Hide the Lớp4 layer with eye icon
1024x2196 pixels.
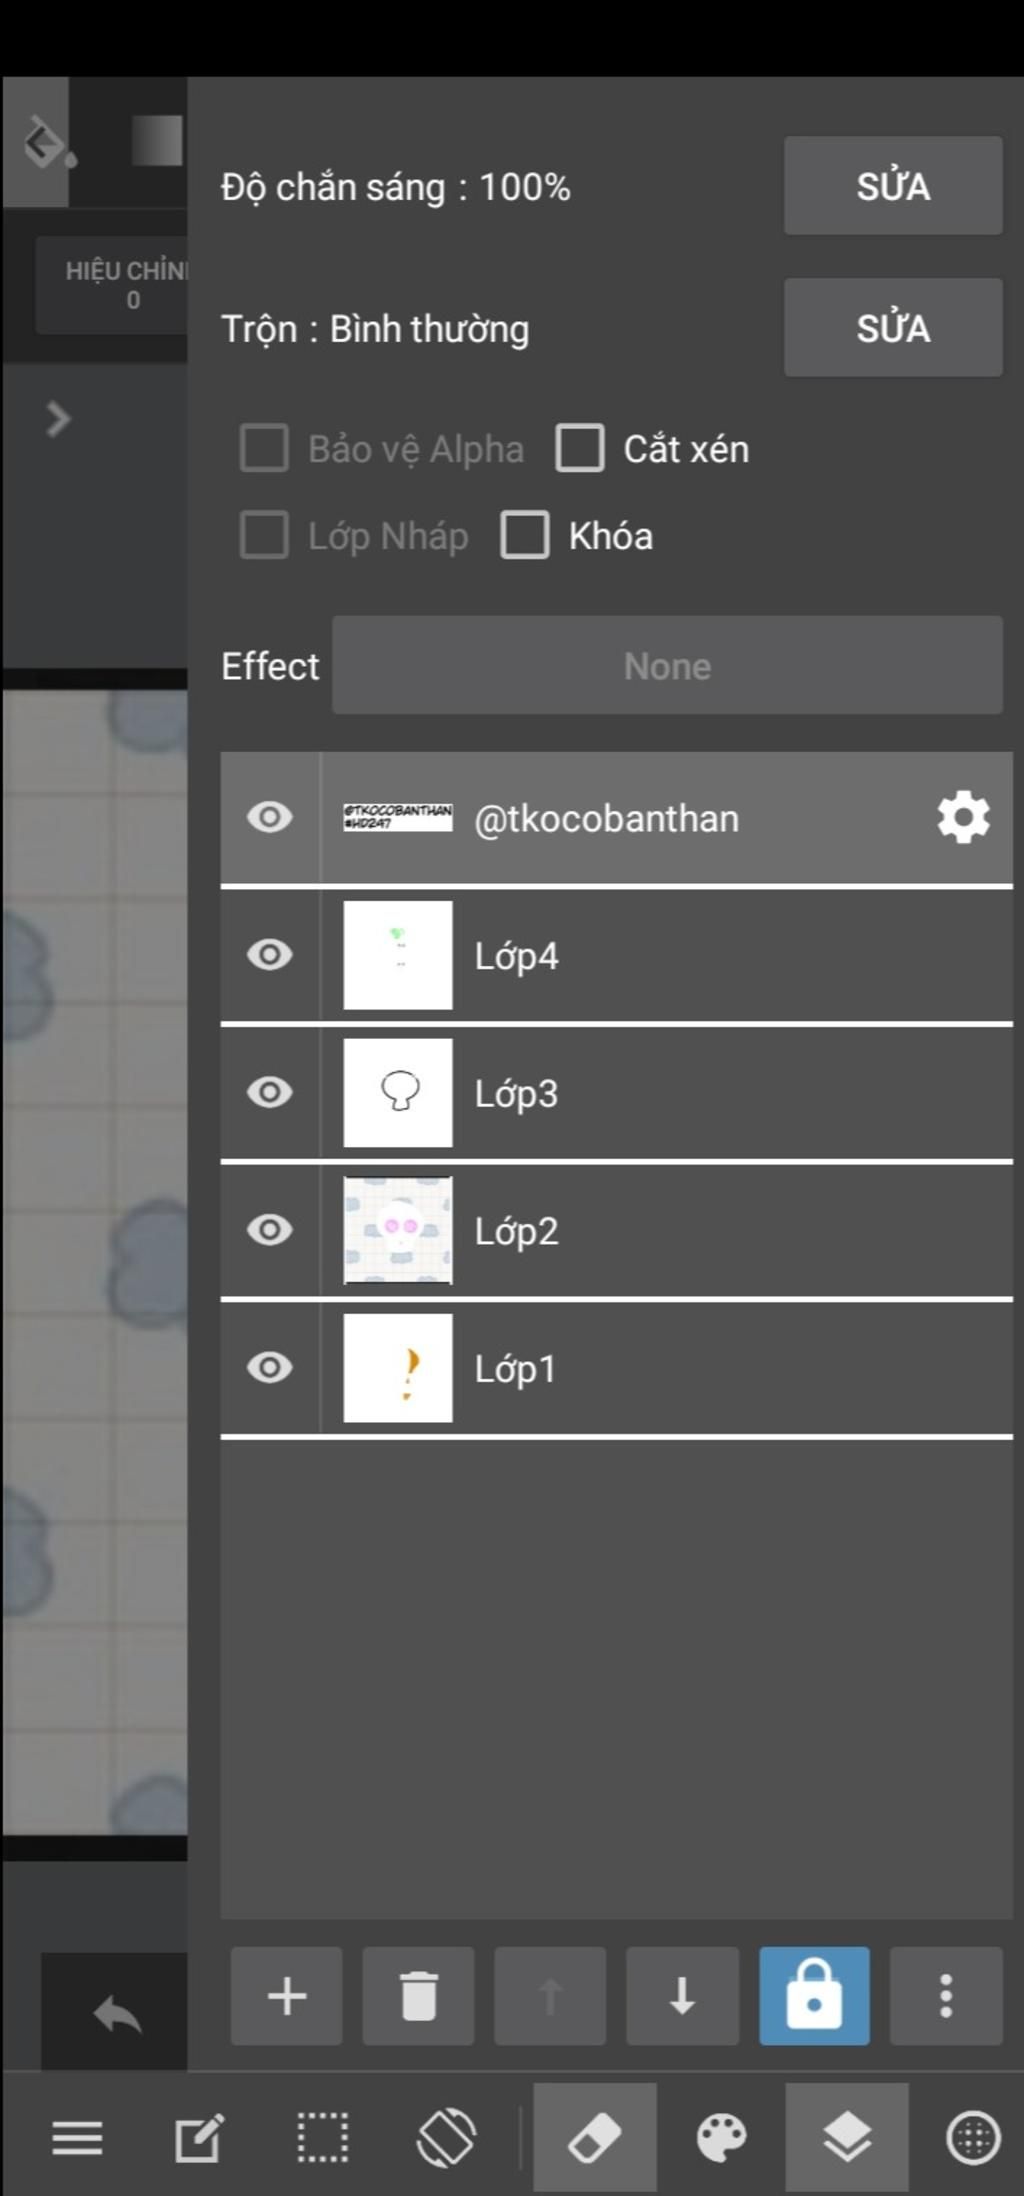click(270, 955)
